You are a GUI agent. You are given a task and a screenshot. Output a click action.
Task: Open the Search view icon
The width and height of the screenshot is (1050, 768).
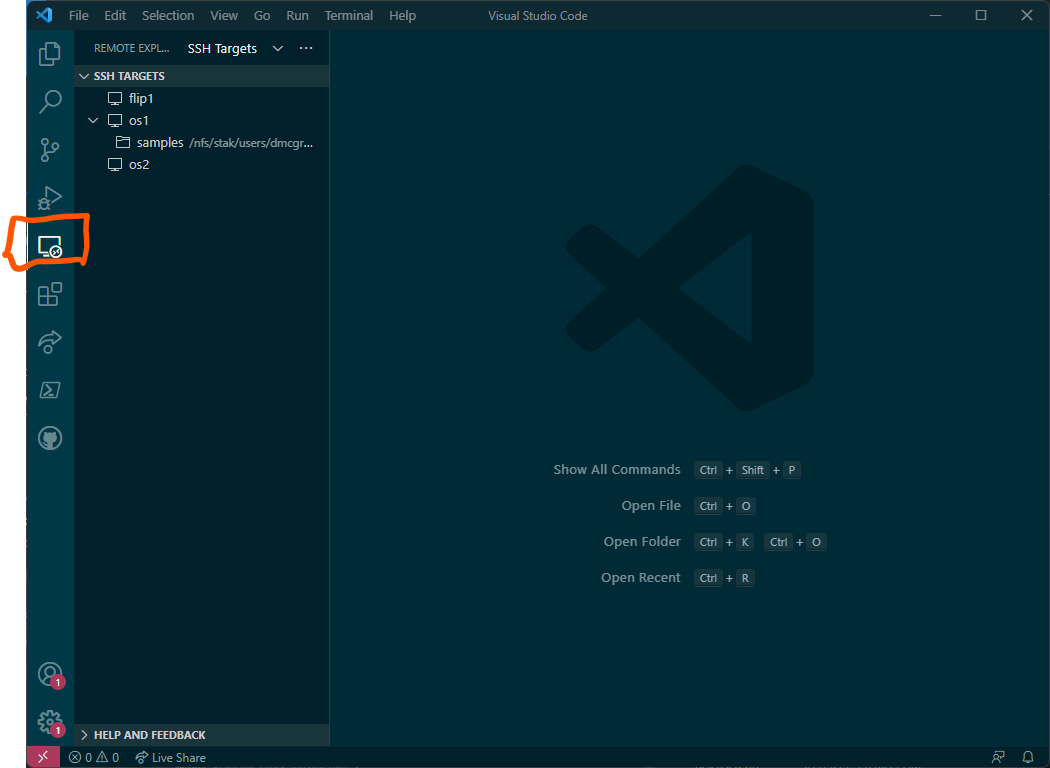(x=50, y=101)
